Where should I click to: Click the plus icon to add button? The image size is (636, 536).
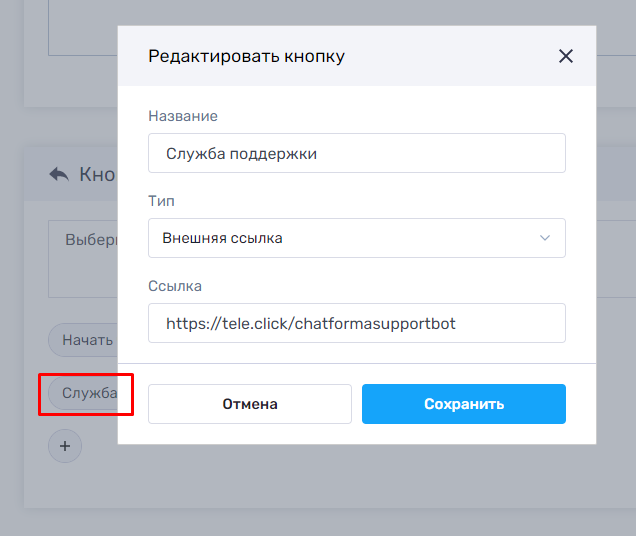pyautogui.click(x=65, y=446)
